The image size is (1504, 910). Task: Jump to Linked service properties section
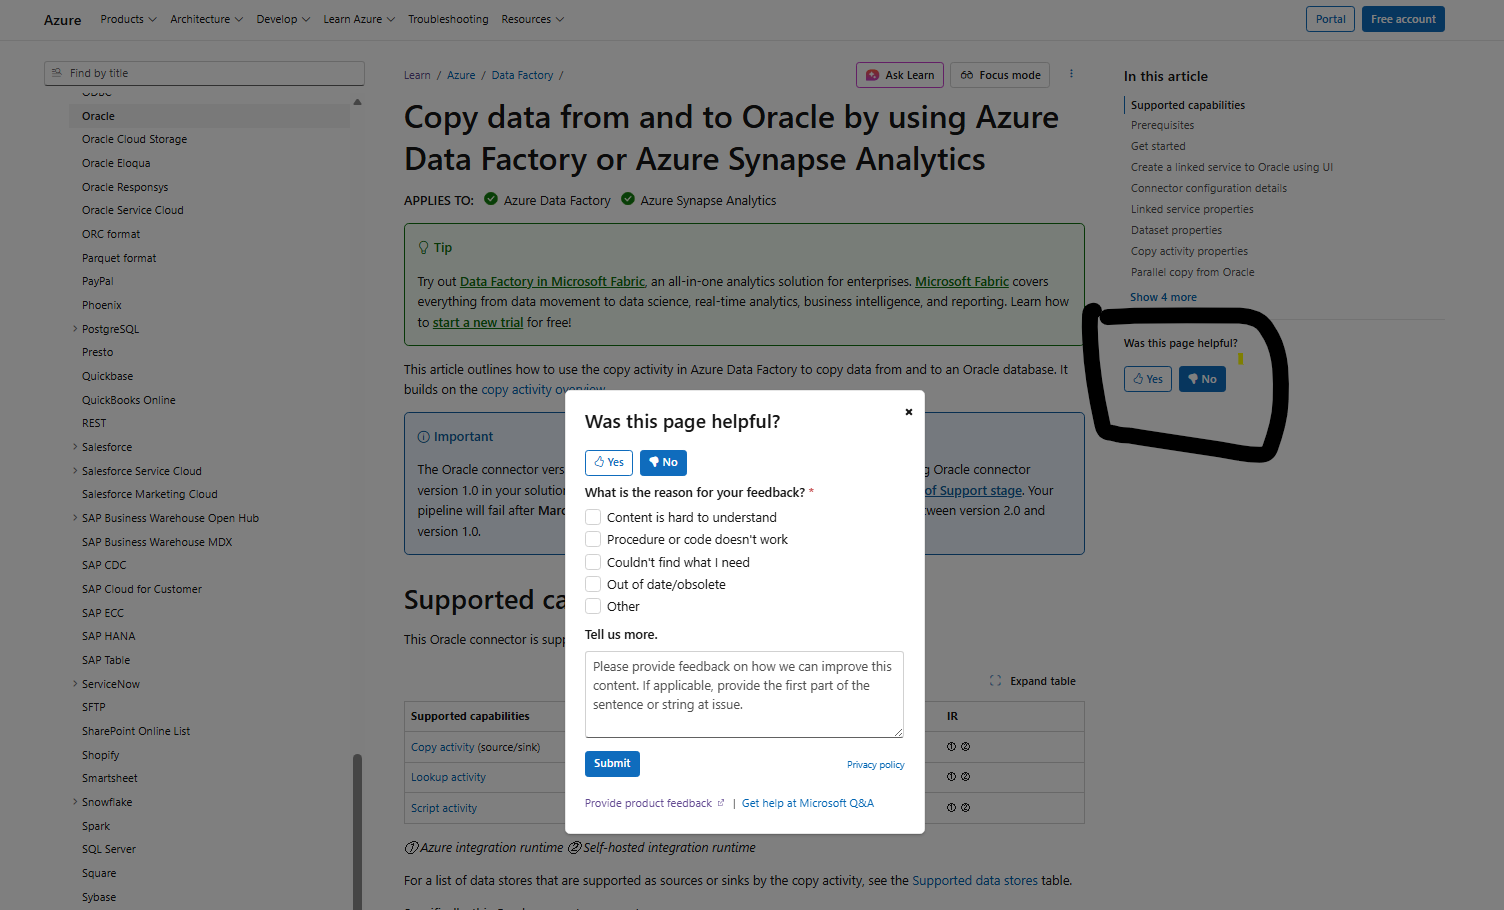click(x=1192, y=209)
